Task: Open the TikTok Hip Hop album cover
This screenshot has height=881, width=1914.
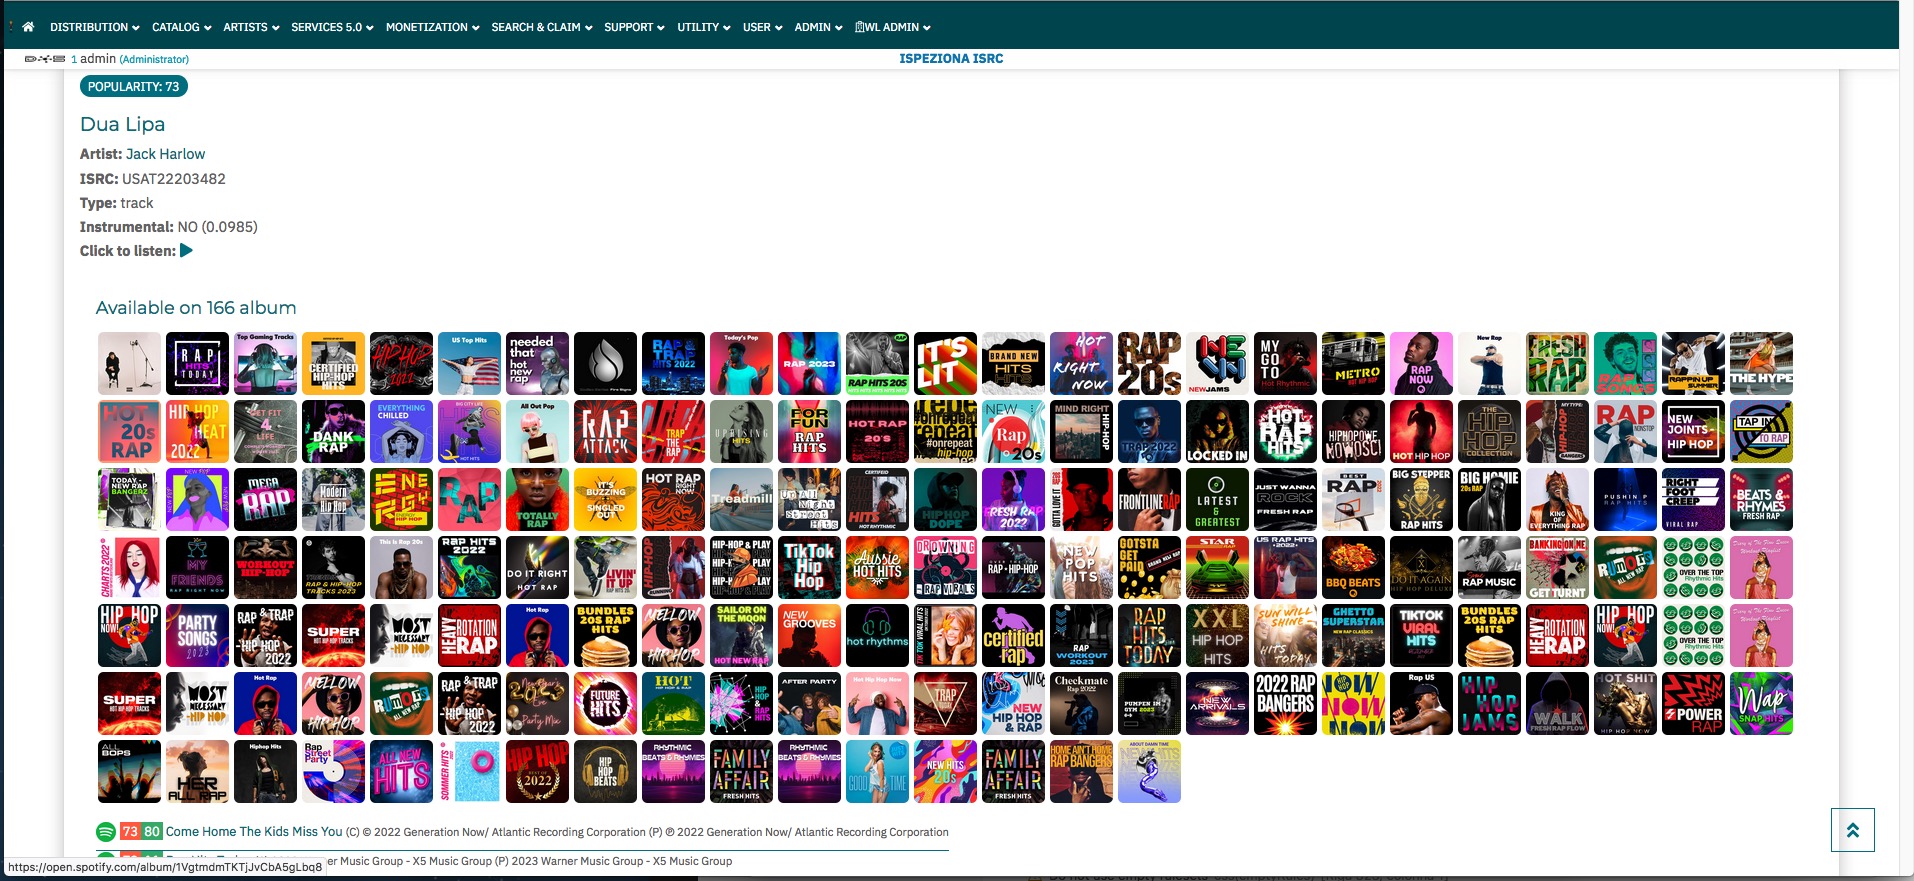Action: (x=809, y=567)
